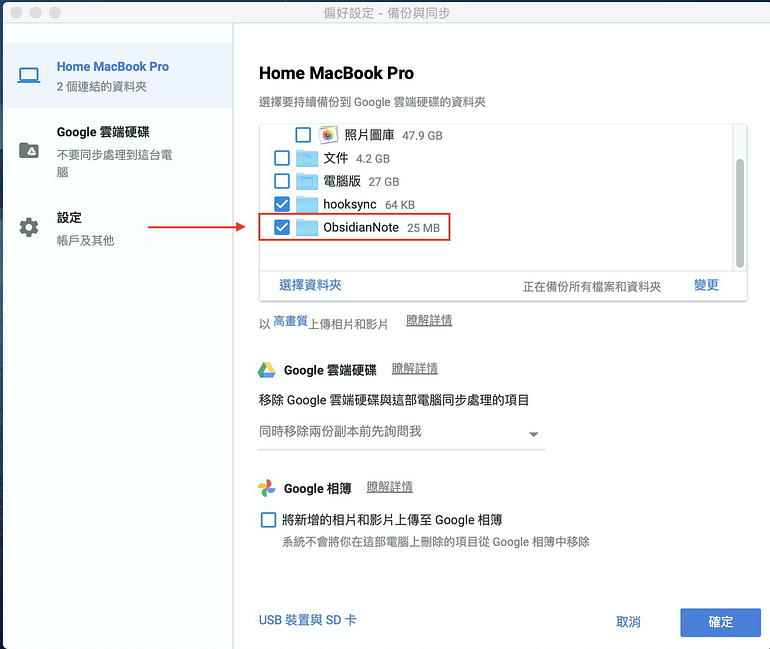Viewport: 770px width, 649px height.
Task: Open 瞭解詳情 link next to Google 雲端硬碟
Action: (415, 369)
